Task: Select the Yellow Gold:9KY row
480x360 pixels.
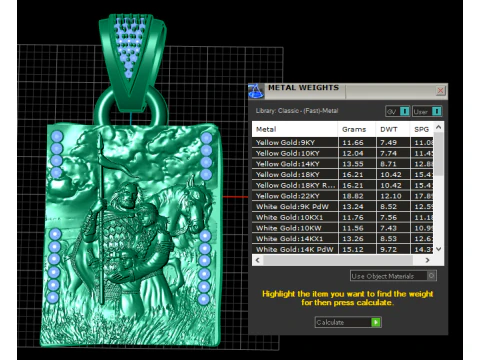Action: point(343,142)
